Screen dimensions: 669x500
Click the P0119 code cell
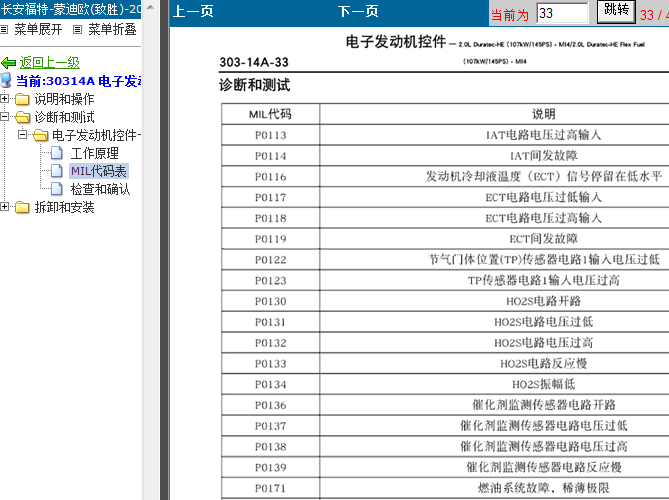270,239
